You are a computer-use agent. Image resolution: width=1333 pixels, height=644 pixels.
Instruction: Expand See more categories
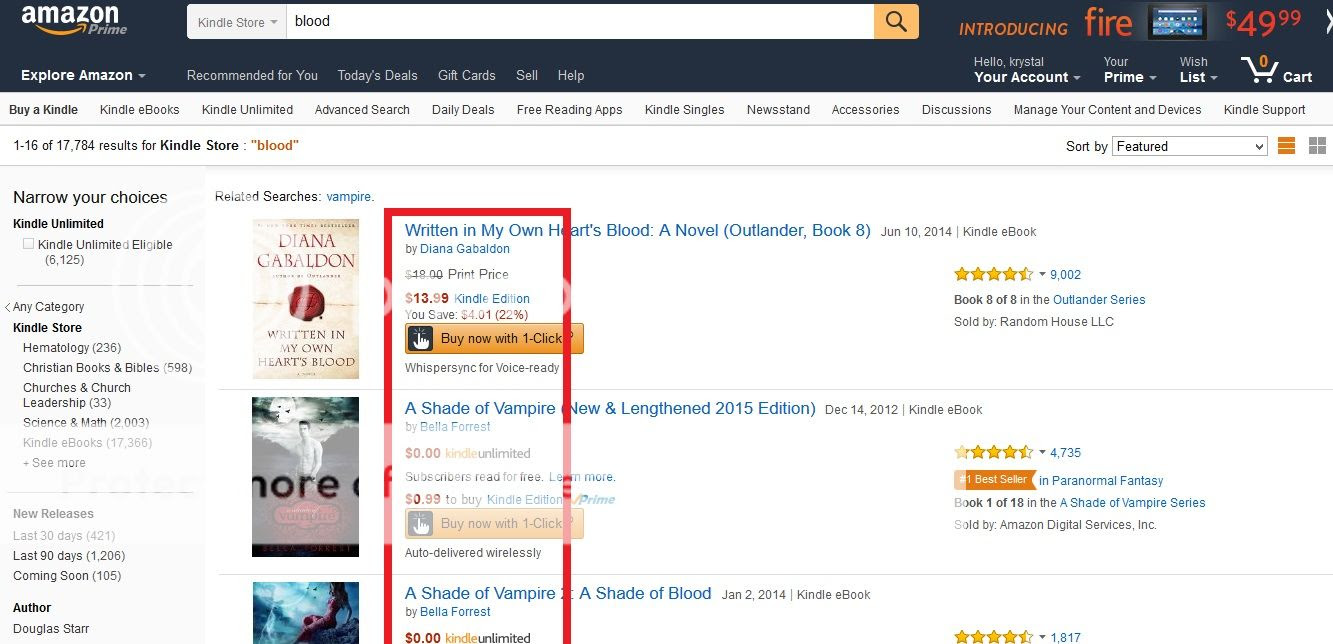pos(54,463)
